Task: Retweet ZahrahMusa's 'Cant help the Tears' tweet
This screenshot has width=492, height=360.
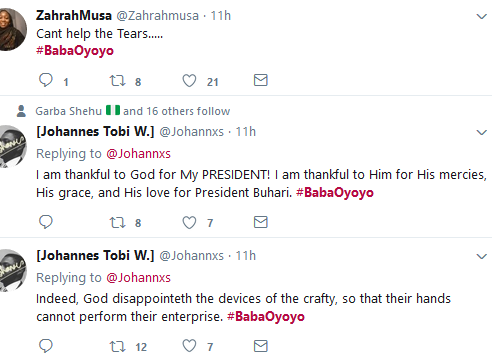Action: pos(117,81)
